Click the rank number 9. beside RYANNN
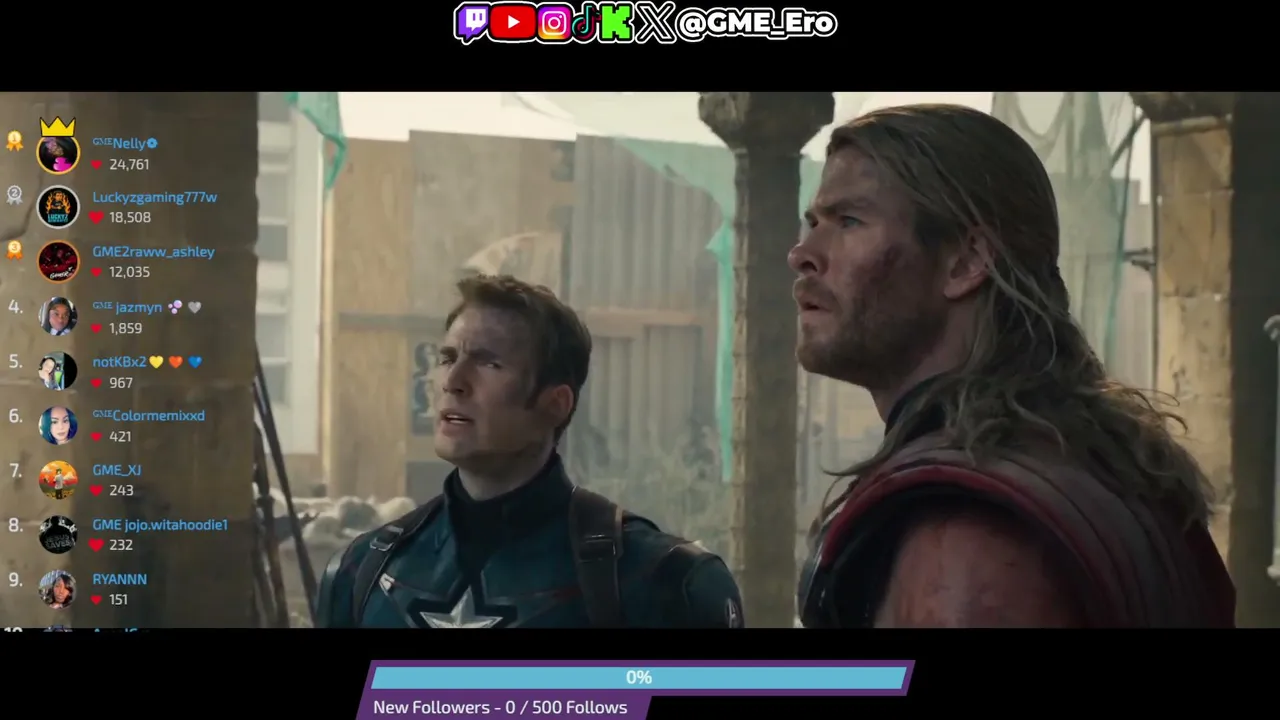 click(x=15, y=578)
